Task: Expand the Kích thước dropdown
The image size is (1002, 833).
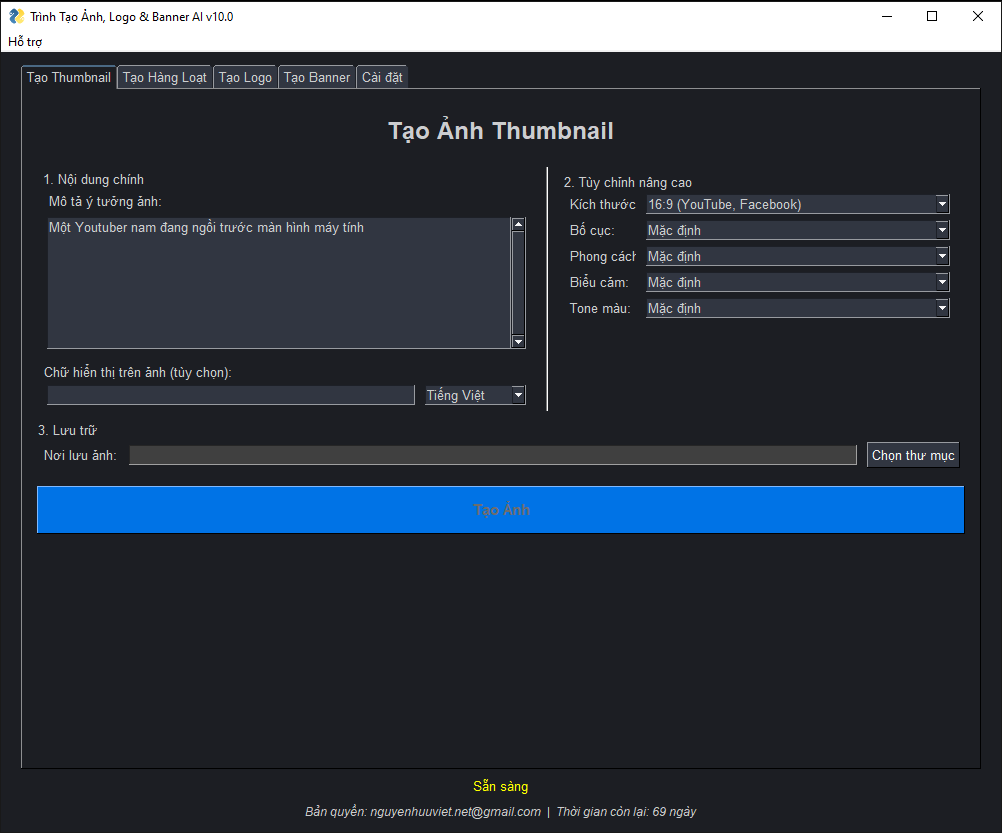Action: point(798,204)
